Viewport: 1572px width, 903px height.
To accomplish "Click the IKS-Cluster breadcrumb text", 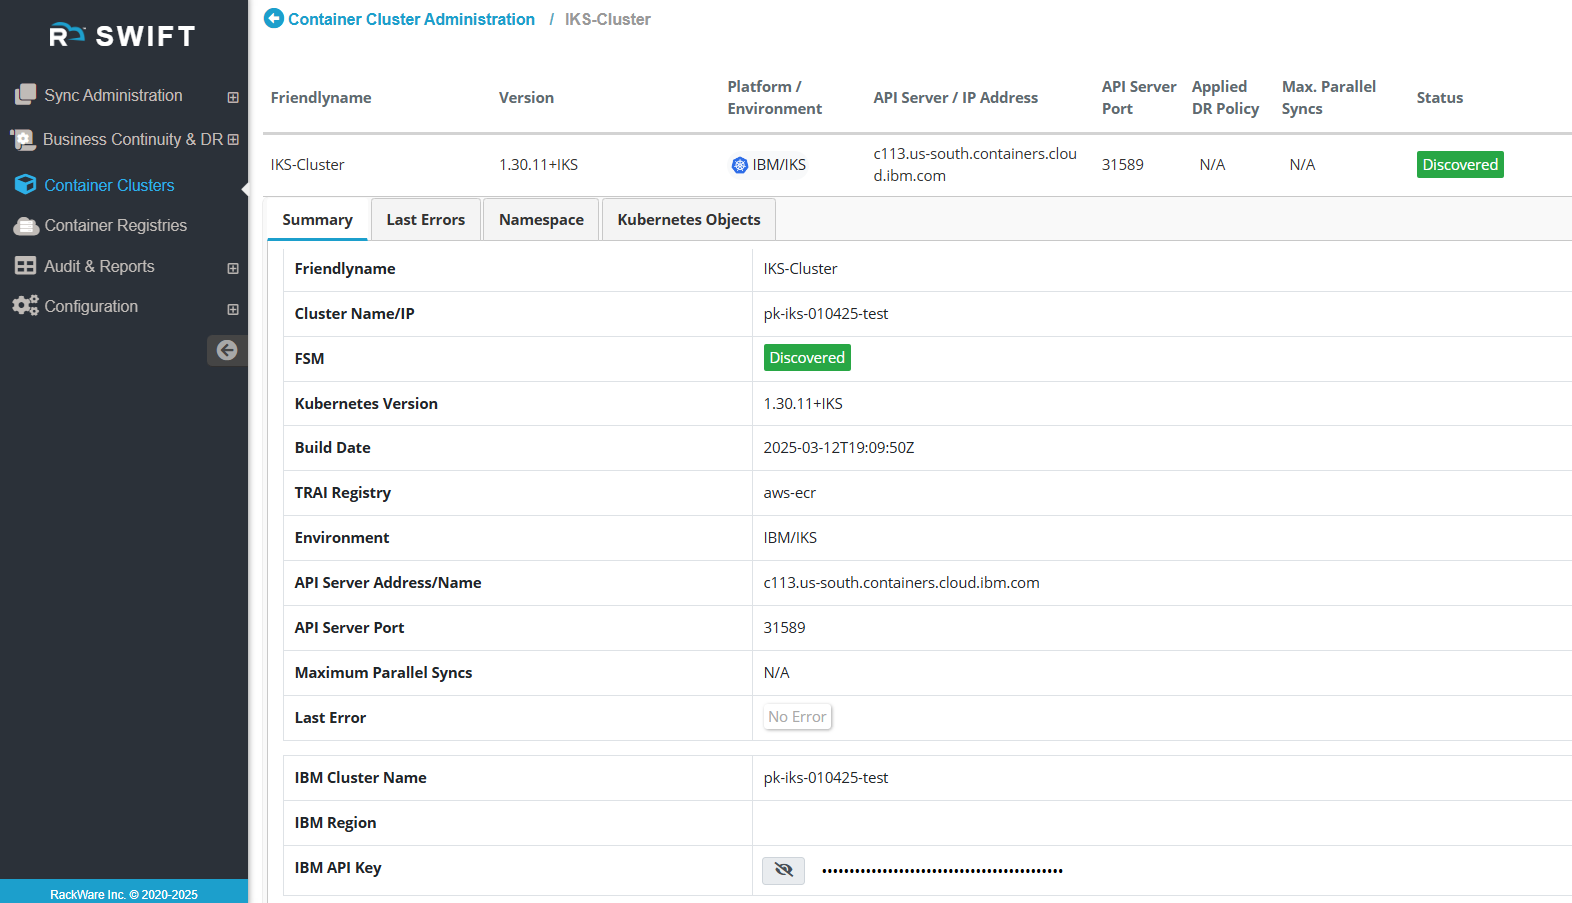I will click(607, 19).
